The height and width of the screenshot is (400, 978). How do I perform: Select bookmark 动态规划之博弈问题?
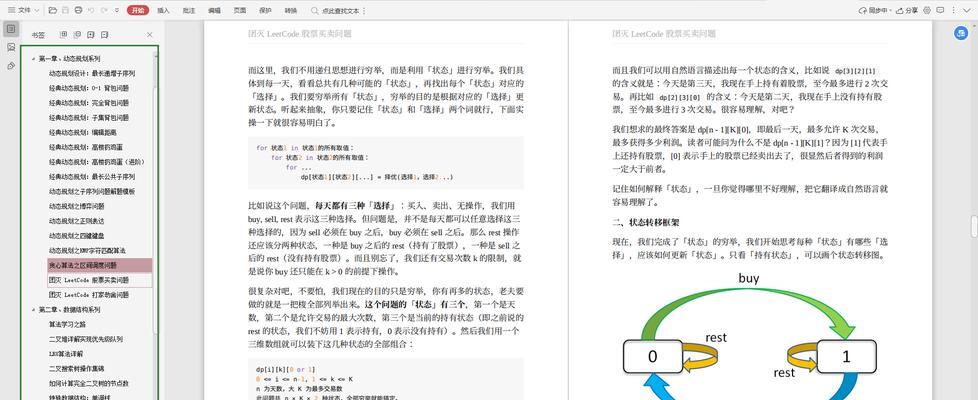pyautogui.click(x=77, y=206)
